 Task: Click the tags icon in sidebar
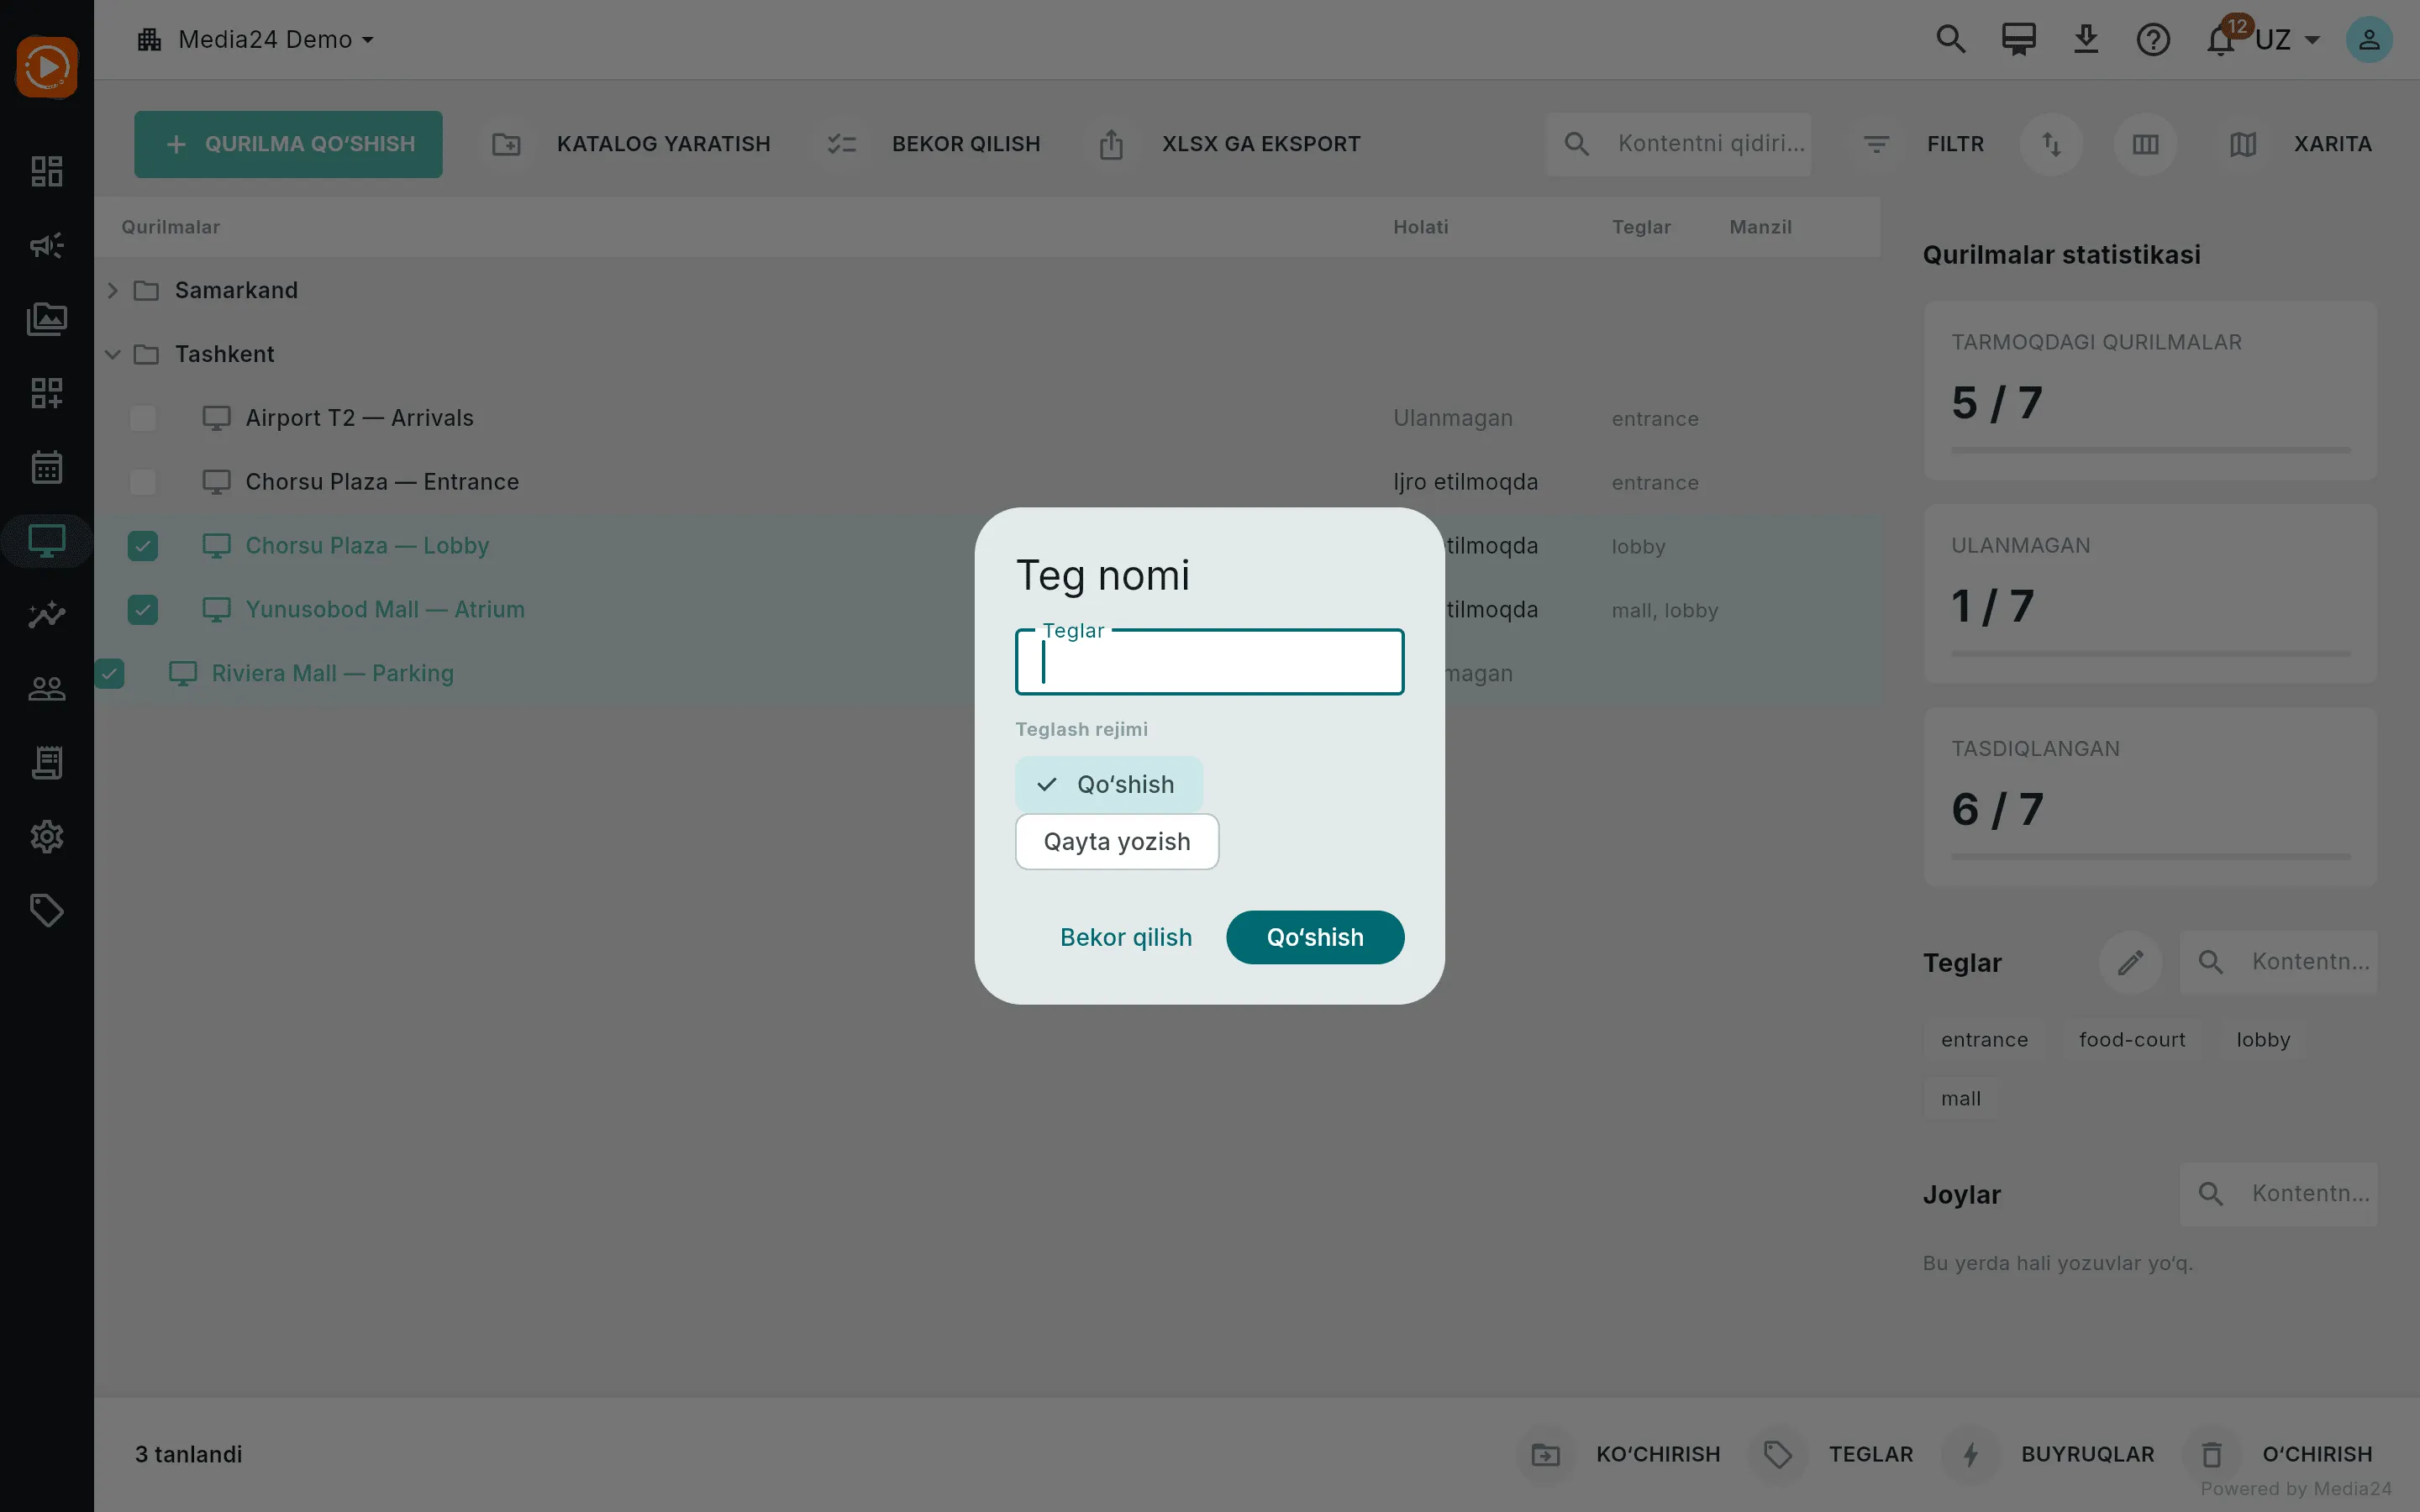[47, 910]
